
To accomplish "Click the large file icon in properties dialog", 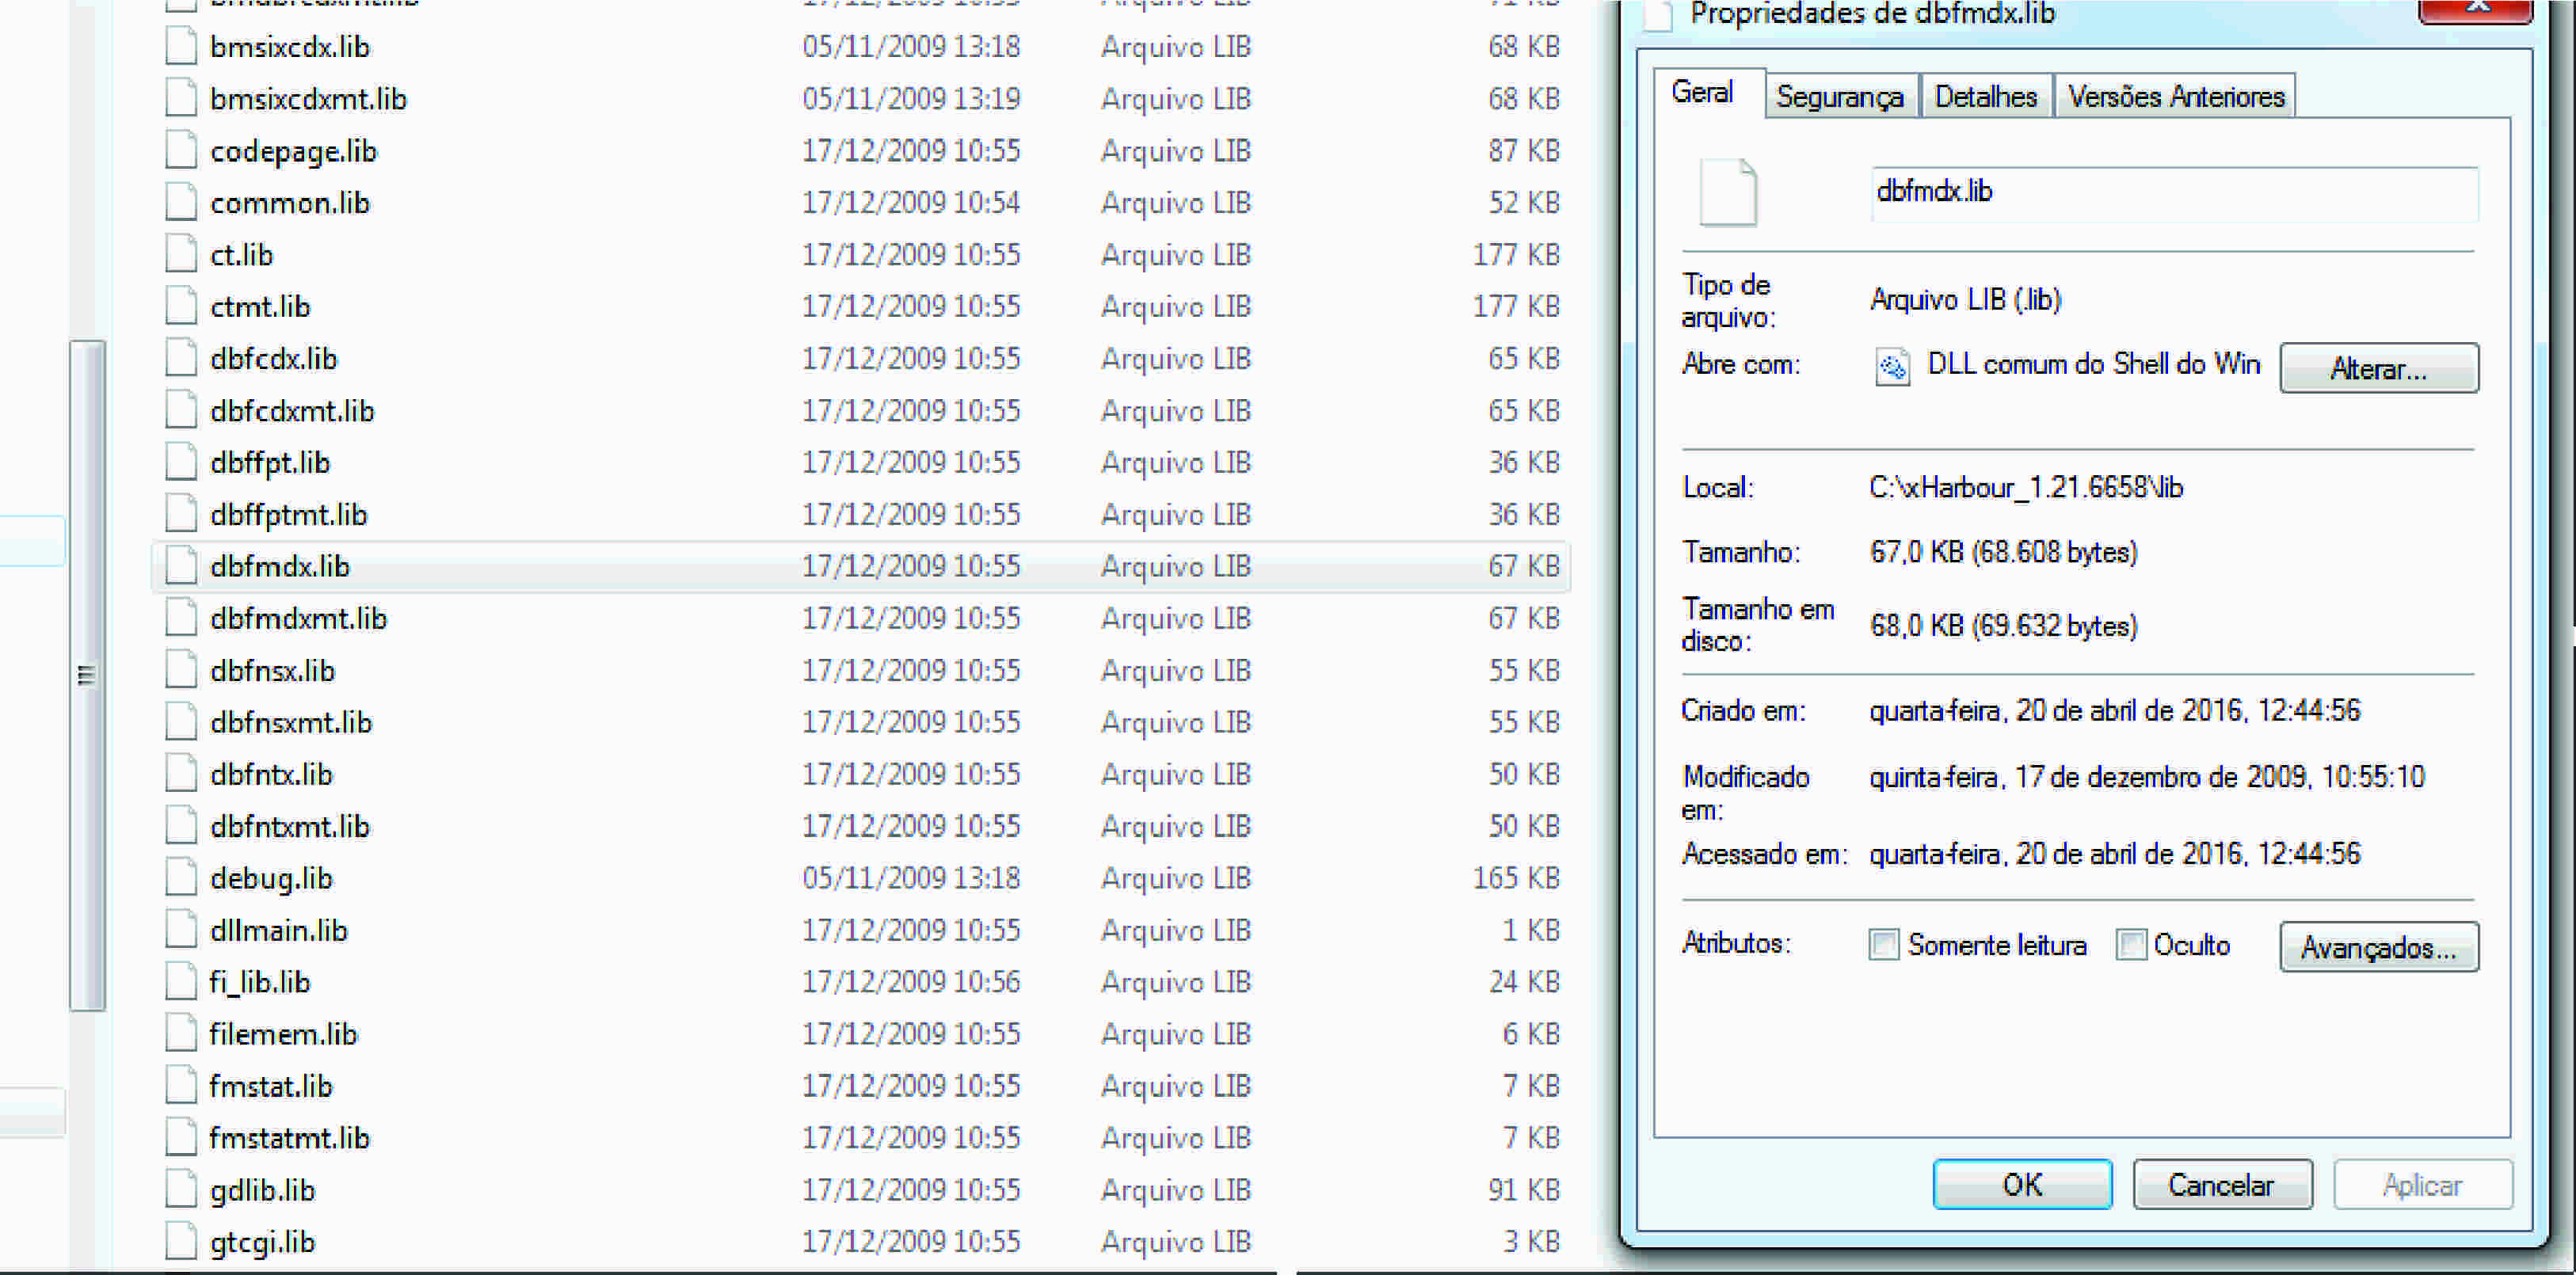I will click(x=1728, y=192).
